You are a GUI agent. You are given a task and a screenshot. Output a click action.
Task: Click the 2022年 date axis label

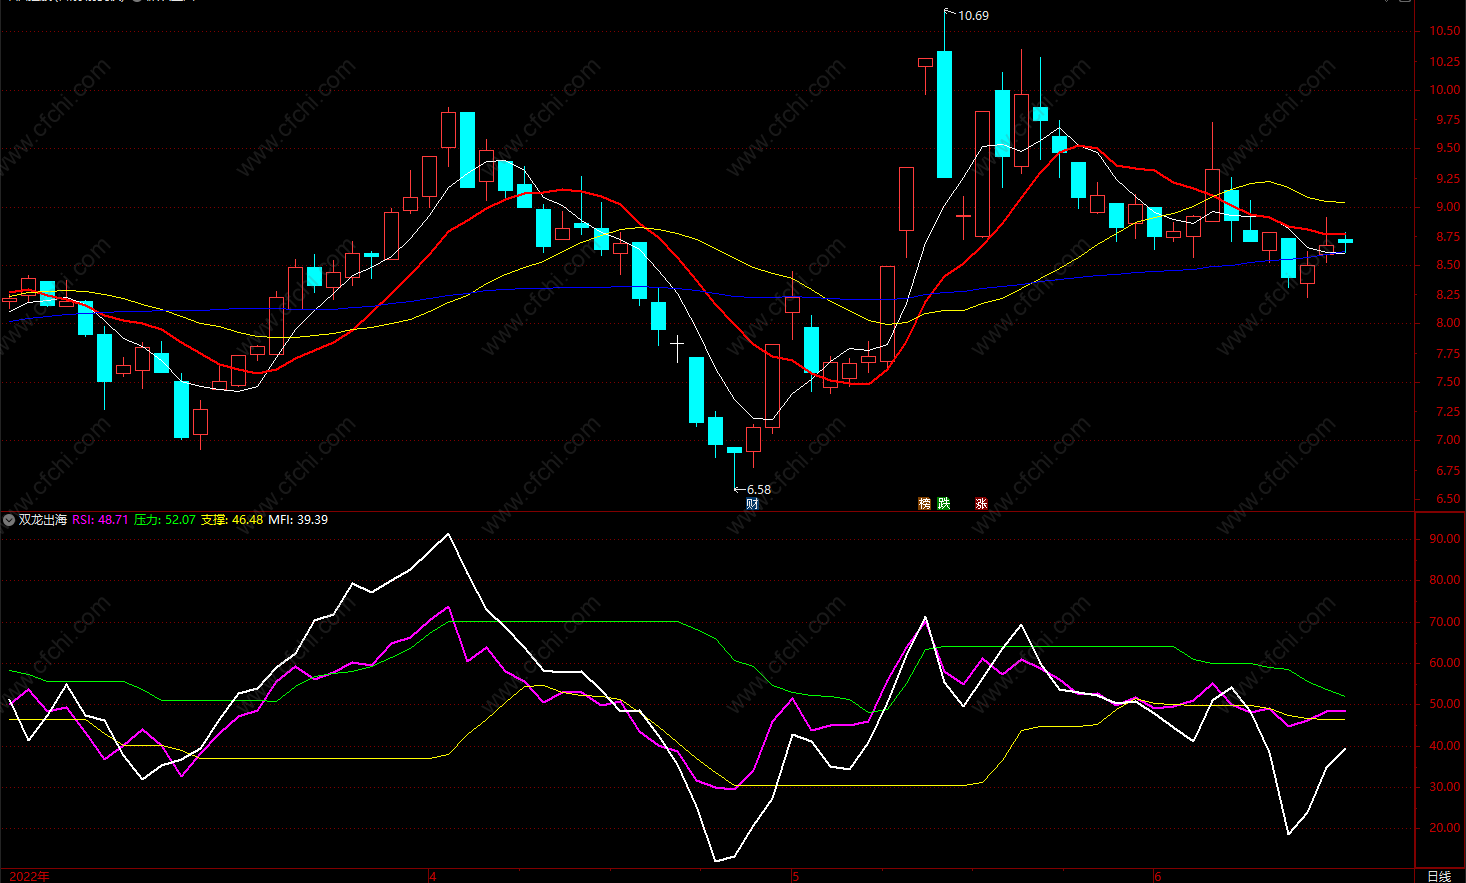(x=27, y=876)
